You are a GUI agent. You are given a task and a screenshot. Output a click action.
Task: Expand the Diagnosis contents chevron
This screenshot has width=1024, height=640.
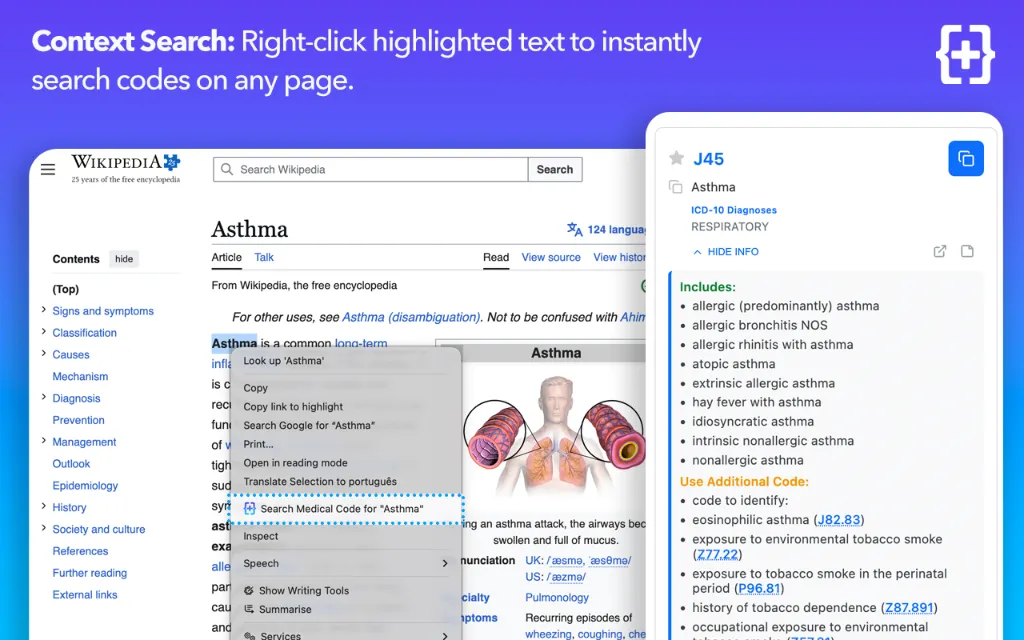coord(44,398)
